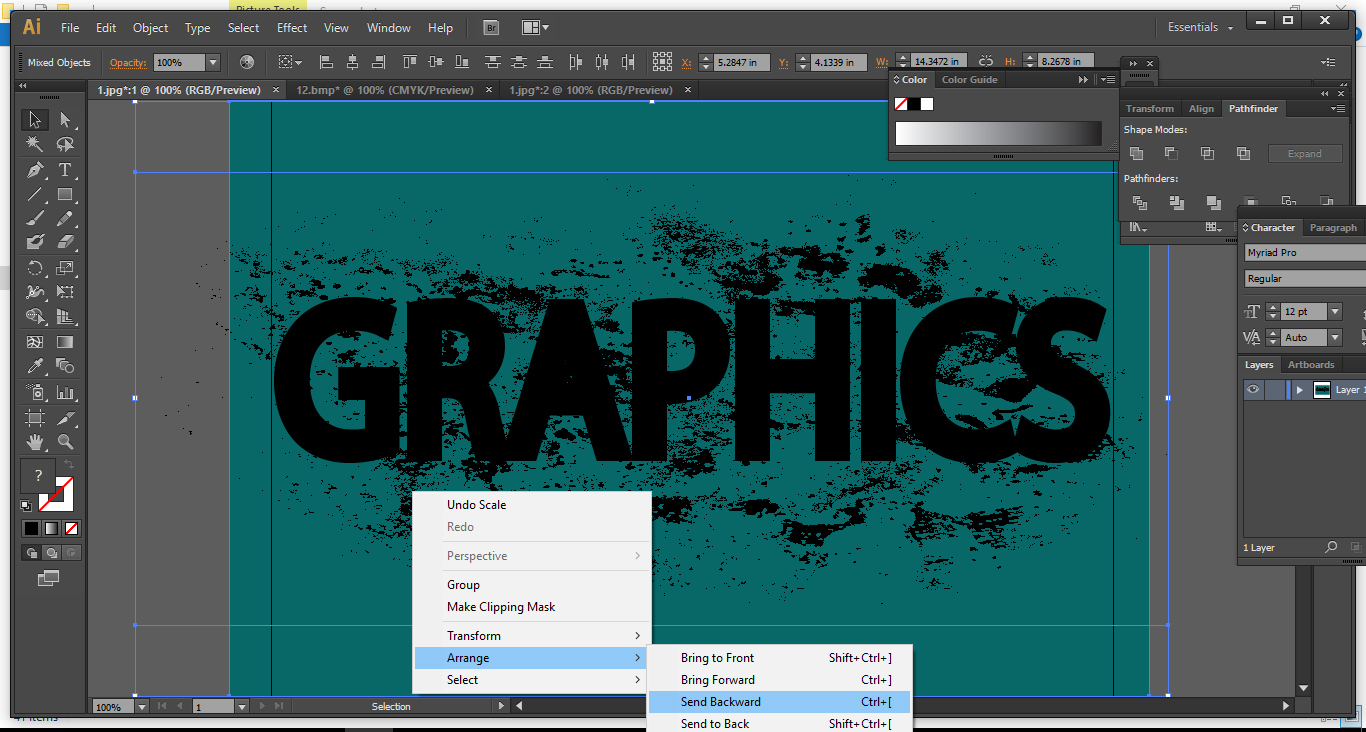Open the Adobe Illustrator start icon

pos(30,27)
